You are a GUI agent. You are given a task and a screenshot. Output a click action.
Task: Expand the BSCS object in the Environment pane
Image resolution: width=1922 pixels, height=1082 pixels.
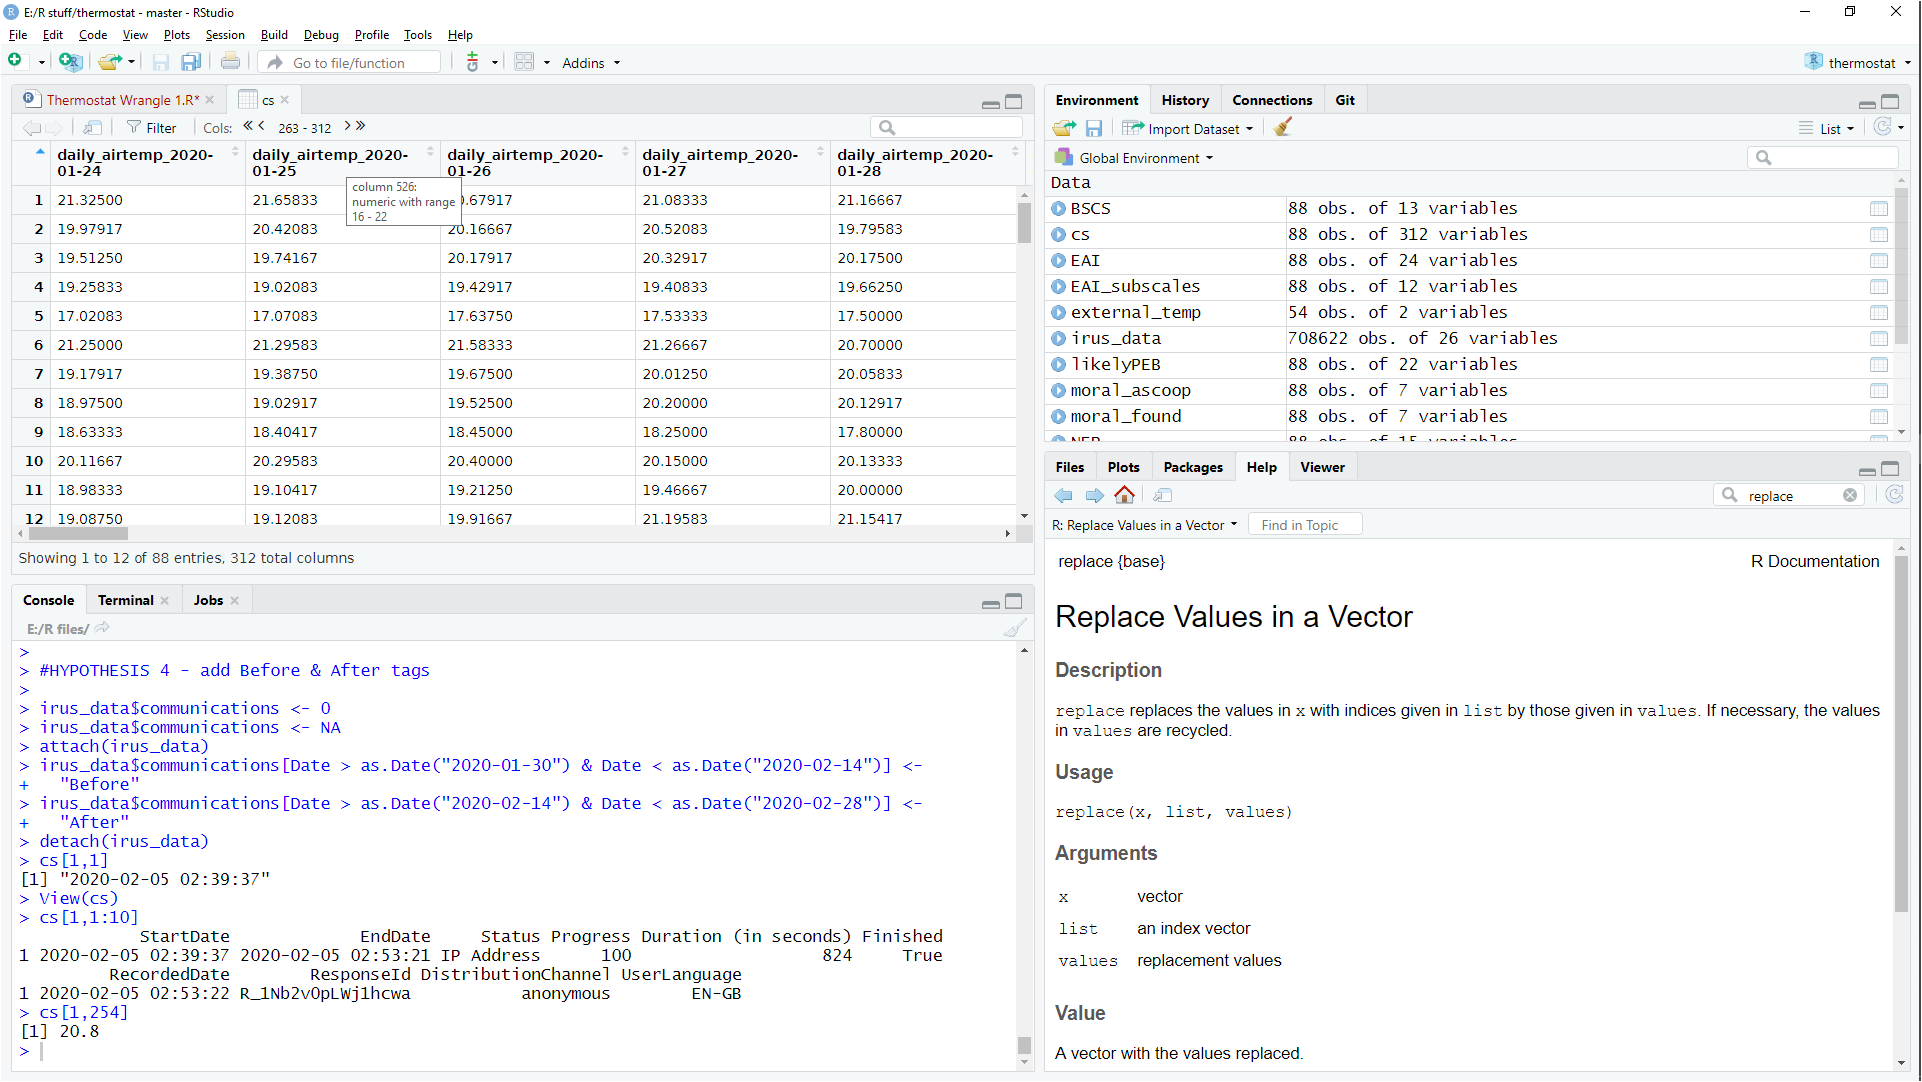click(x=1059, y=209)
